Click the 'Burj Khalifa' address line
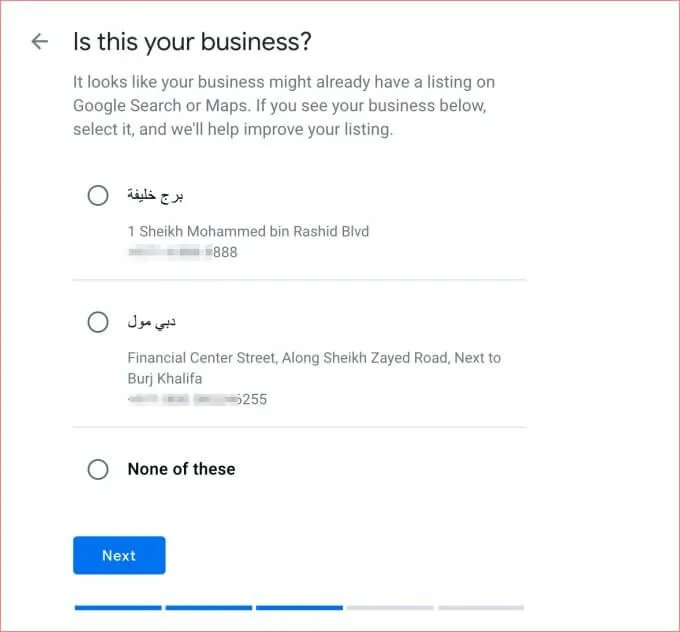 (x=167, y=378)
